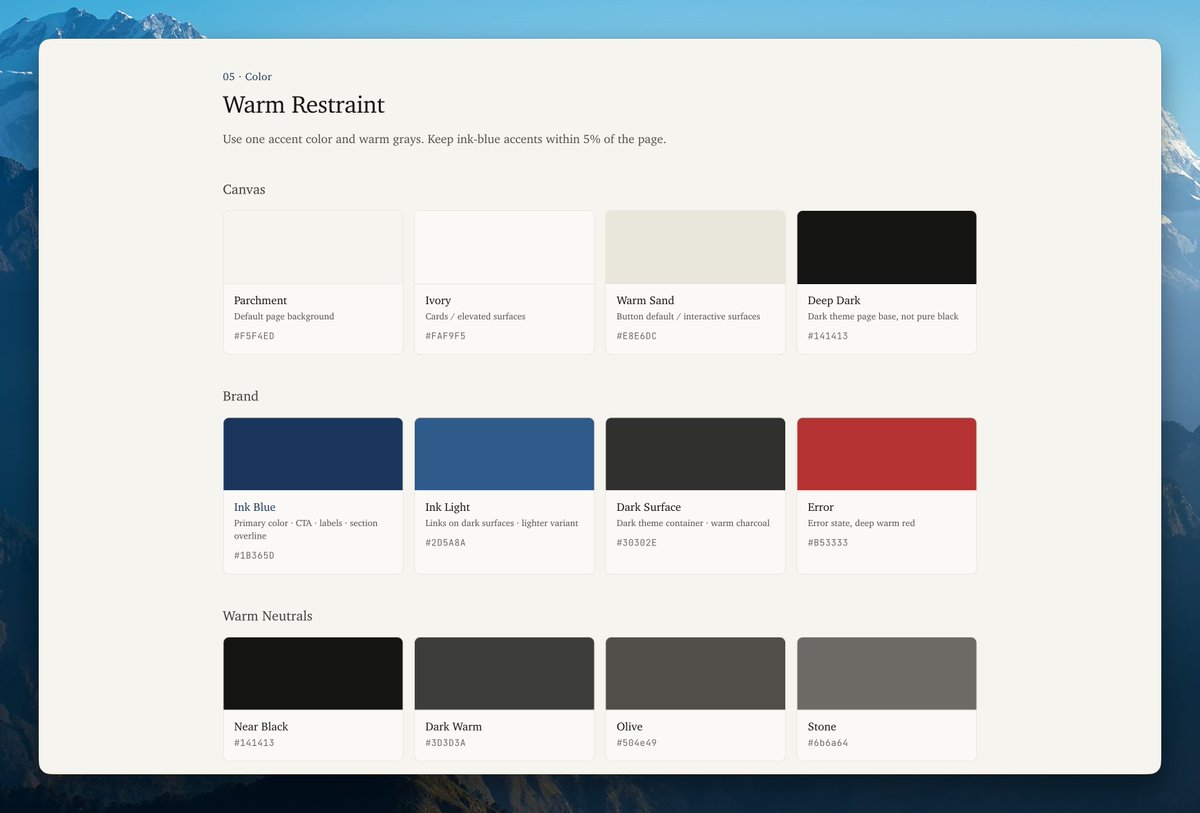Click the "Ink Blue" color name

255,507
